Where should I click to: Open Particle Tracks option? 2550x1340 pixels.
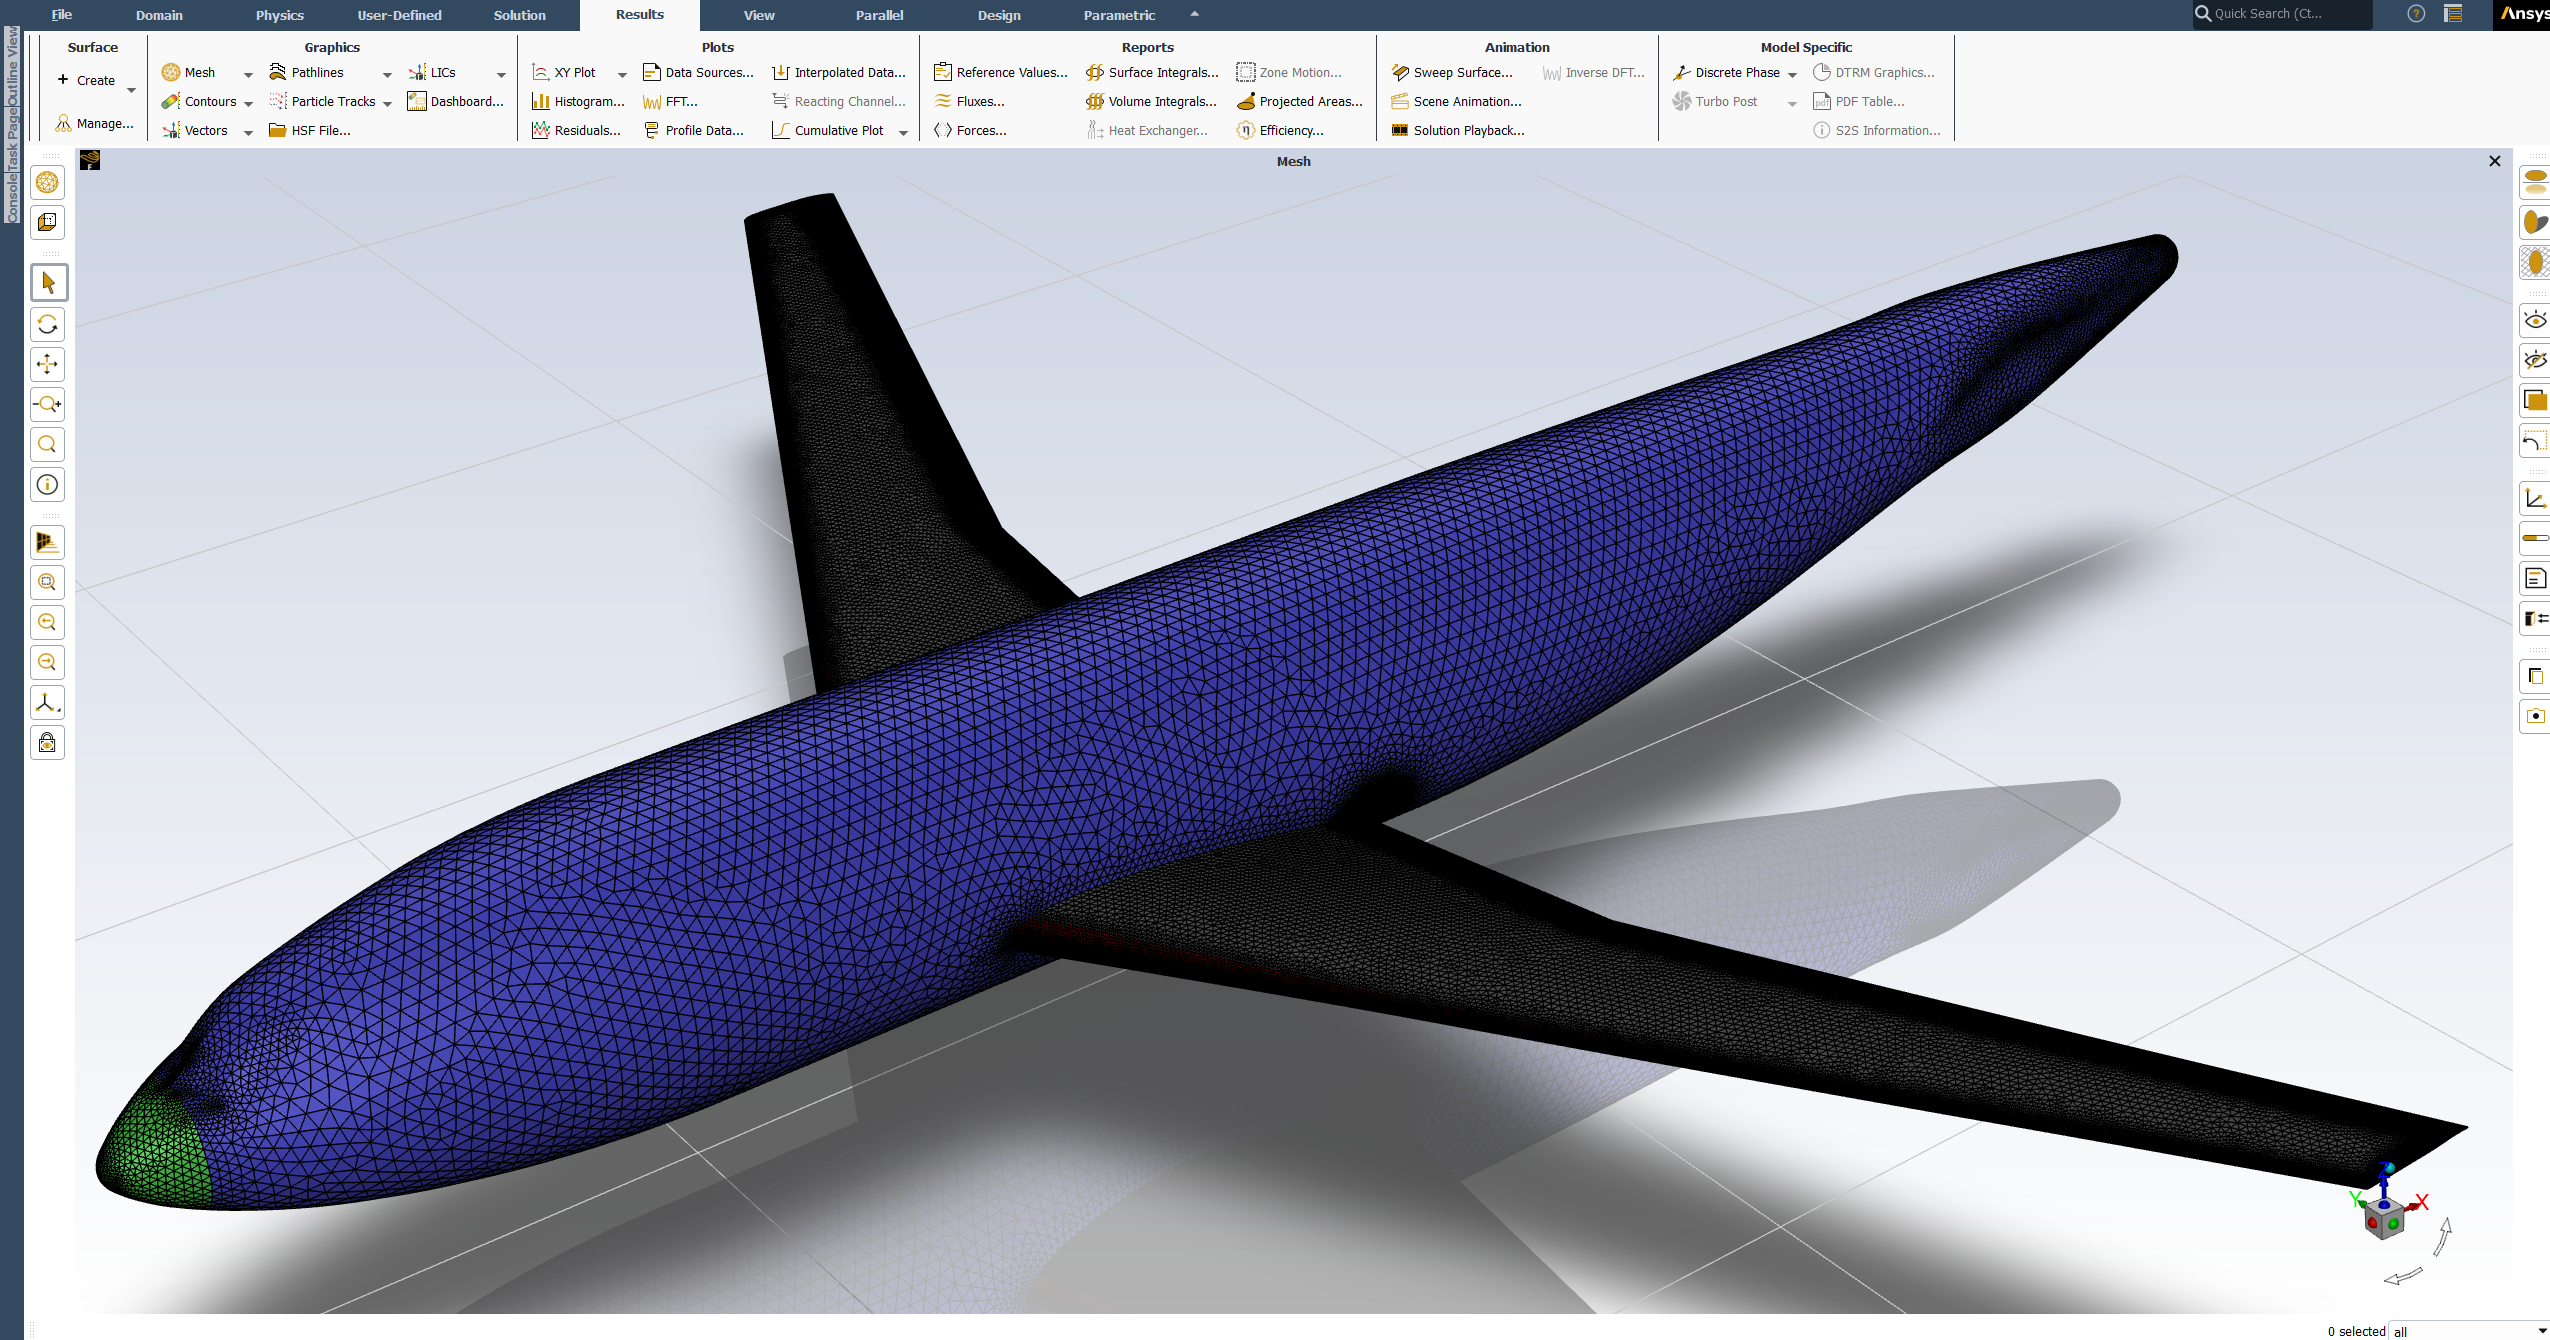click(x=322, y=101)
